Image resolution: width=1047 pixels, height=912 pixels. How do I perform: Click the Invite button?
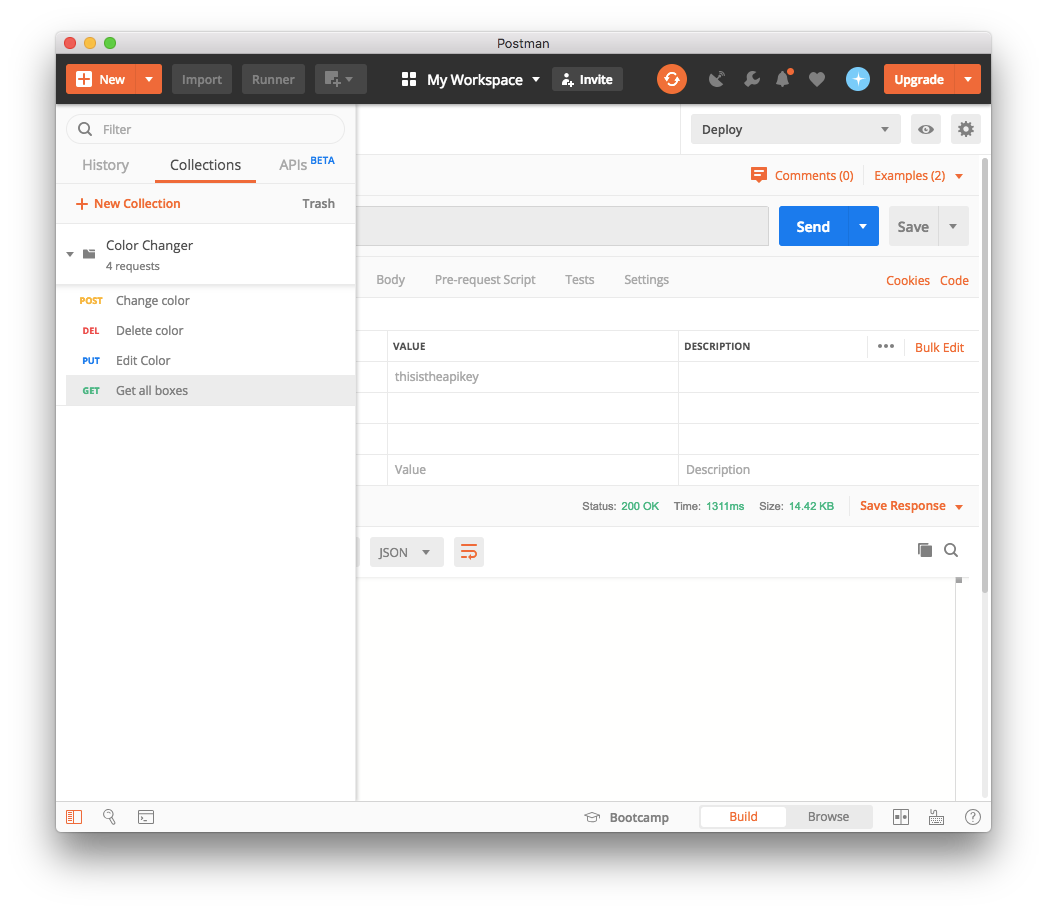(587, 79)
